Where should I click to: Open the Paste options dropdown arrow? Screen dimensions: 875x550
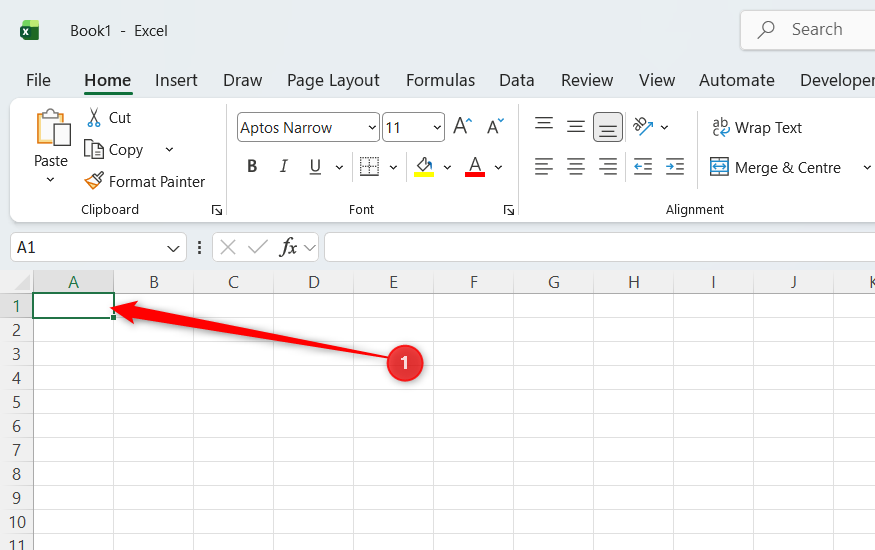(50, 180)
